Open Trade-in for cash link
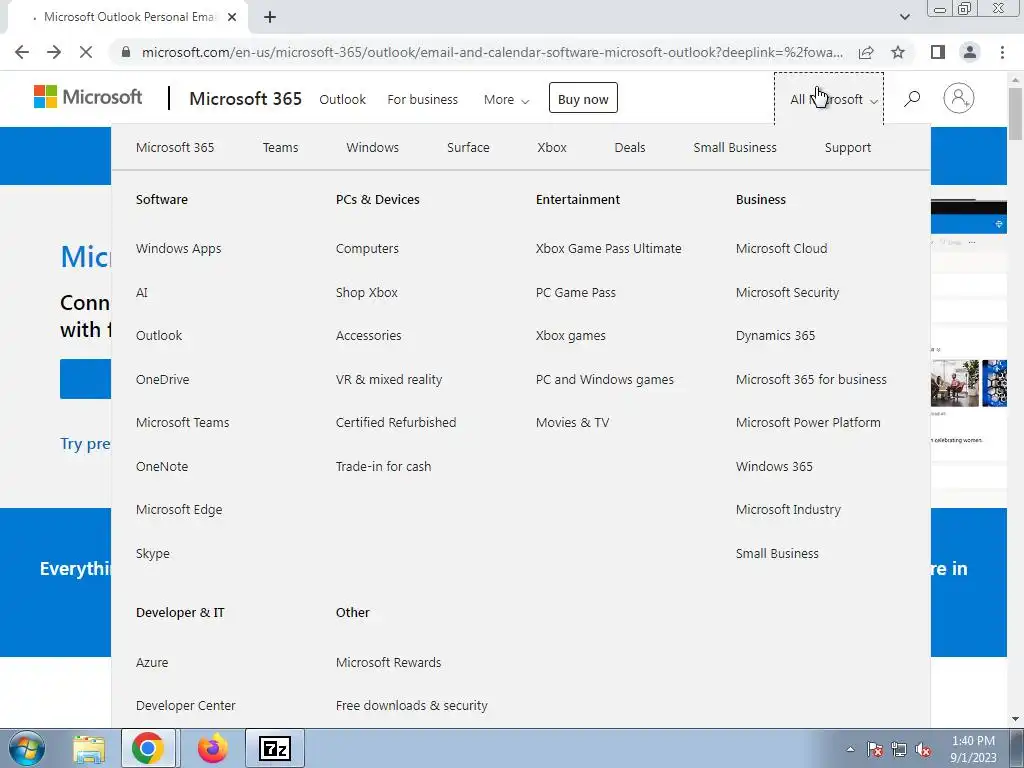1024x768 pixels. [x=383, y=466]
